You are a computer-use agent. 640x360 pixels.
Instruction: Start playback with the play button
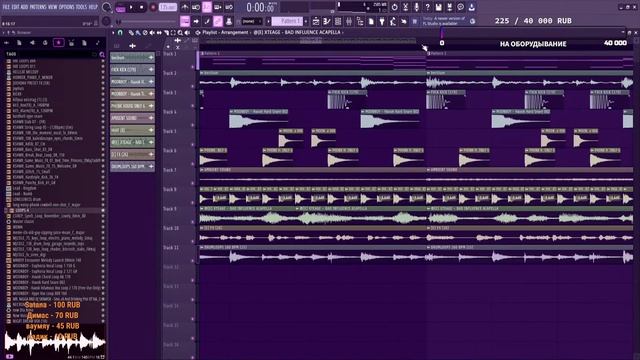tap(131, 7)
